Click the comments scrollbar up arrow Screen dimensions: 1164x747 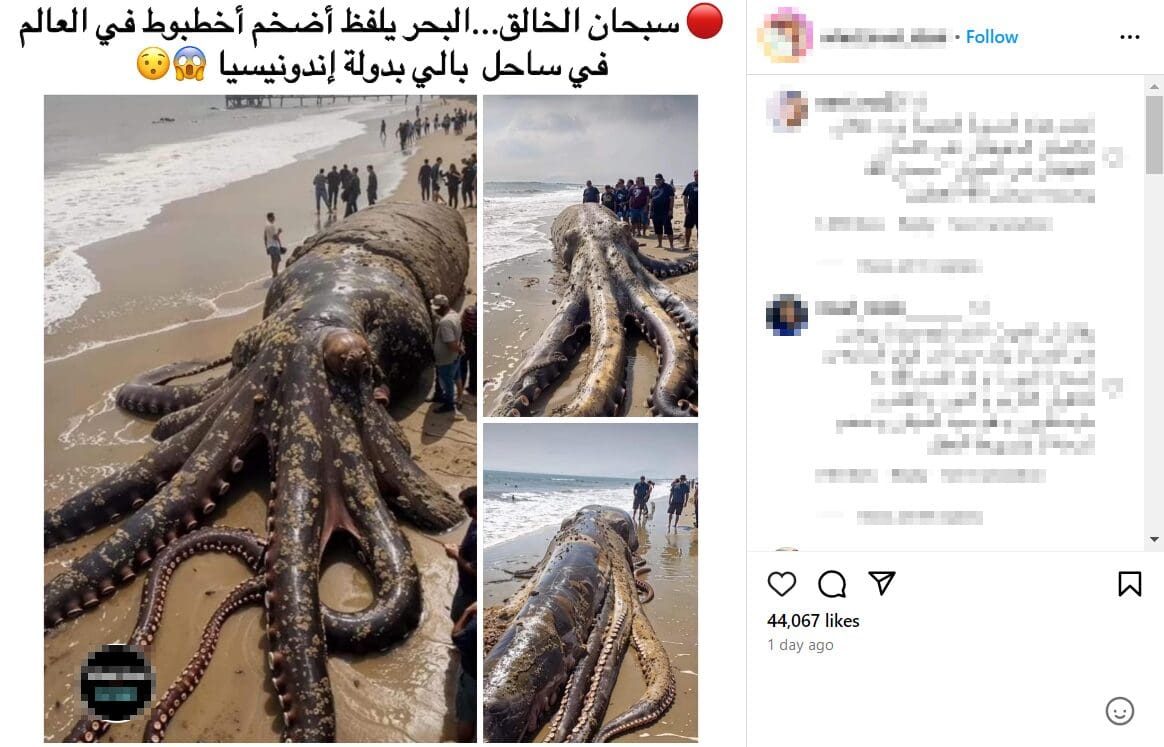1154,87
